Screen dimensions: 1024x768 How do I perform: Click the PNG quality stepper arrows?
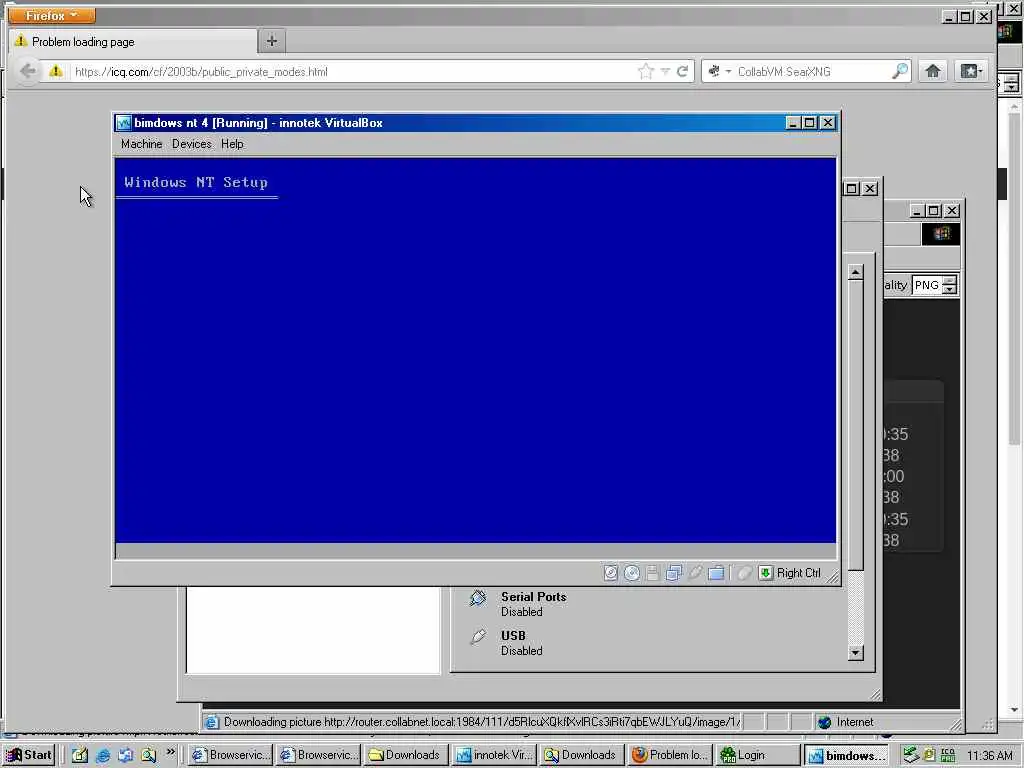coord(950,285)
